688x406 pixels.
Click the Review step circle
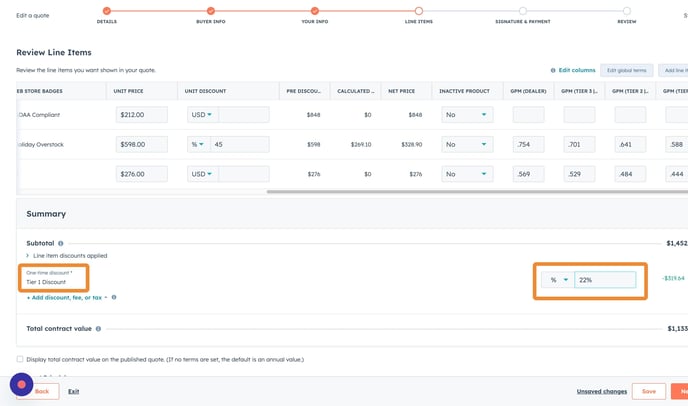(x=626, y=10)
